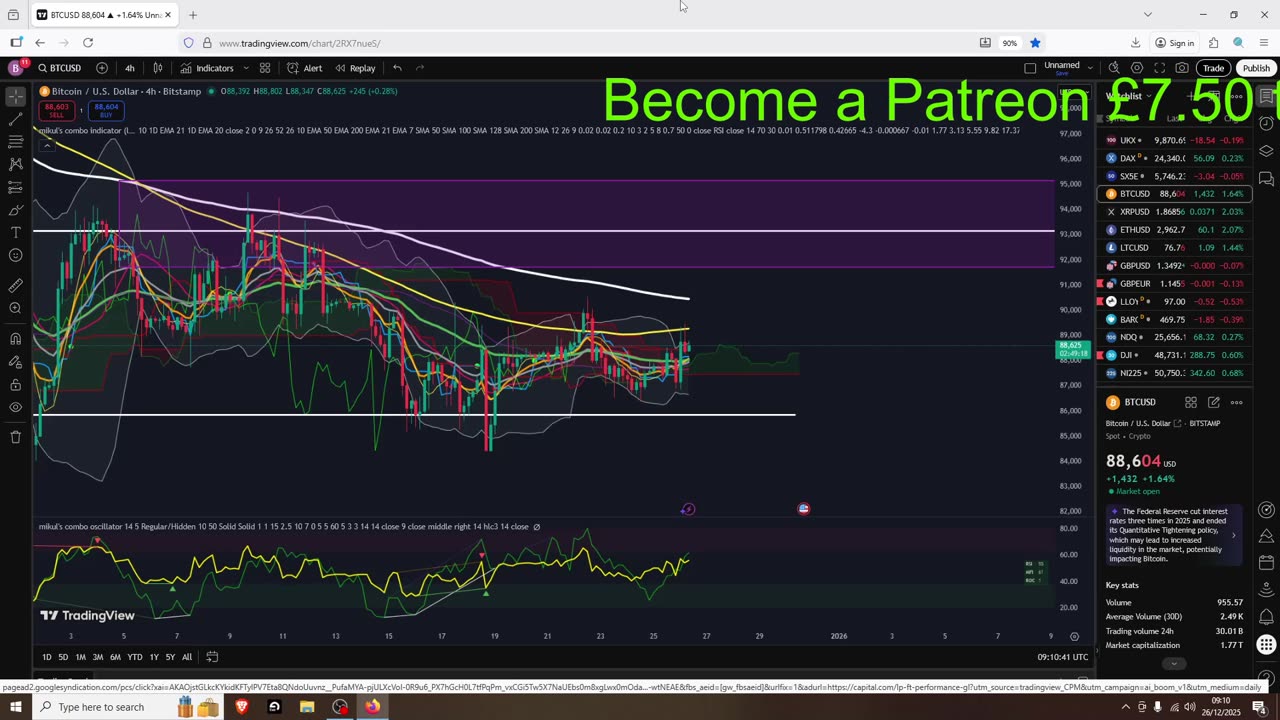Open the chats panel icon
This screenshot has height=720, width=1280.
coord(1266,179)
